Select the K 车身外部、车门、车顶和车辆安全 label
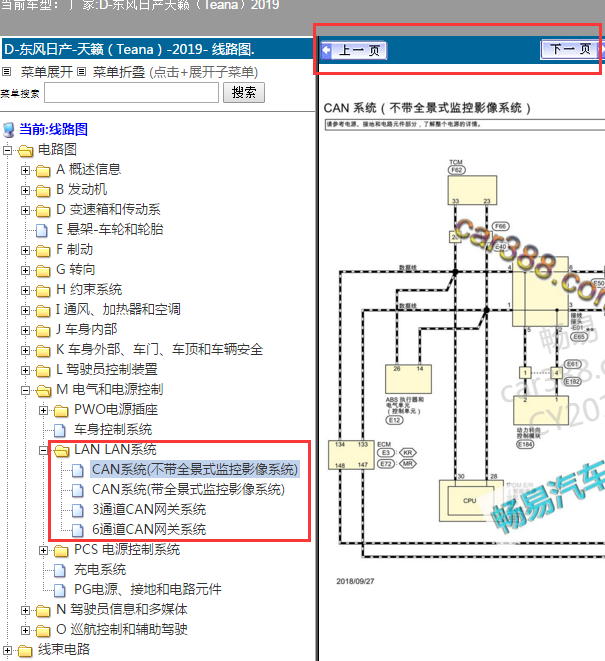This screenshot has height=661, width=605. pyautogui.click(x=159, y=349)
